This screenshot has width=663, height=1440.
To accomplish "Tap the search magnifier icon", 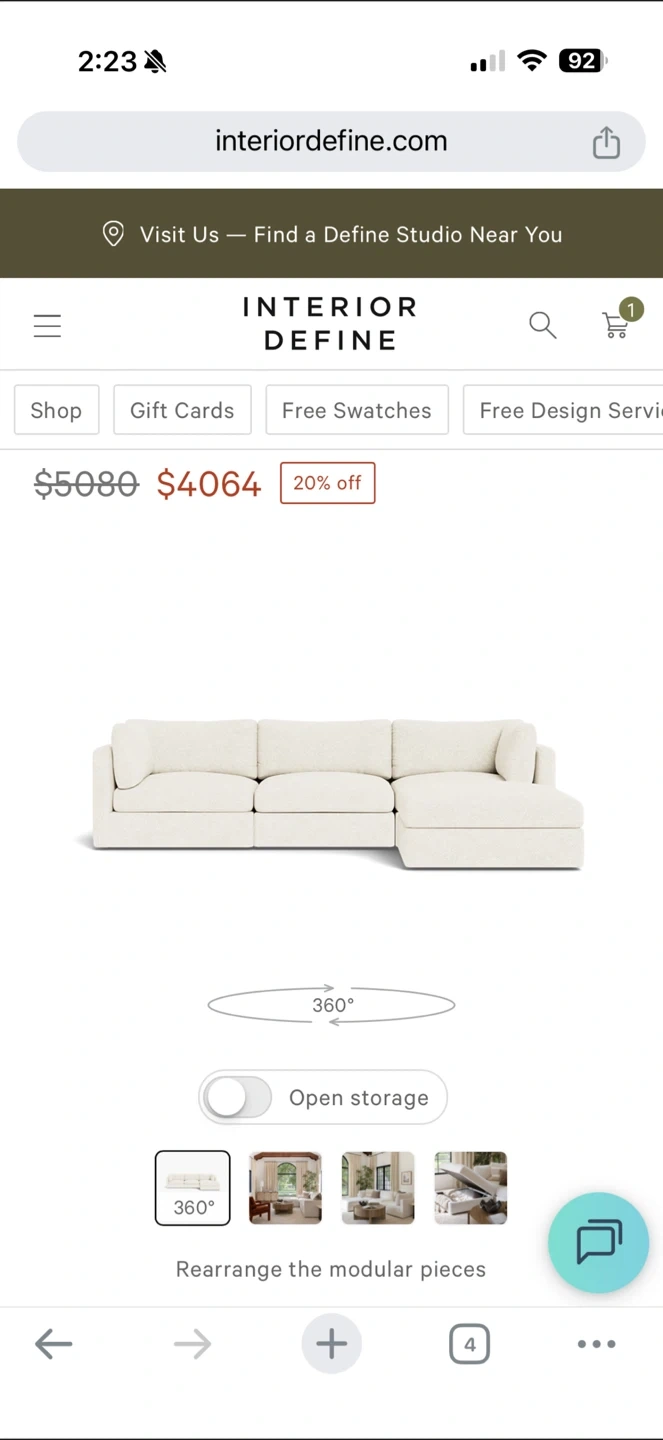I will (x=542, y=325).
